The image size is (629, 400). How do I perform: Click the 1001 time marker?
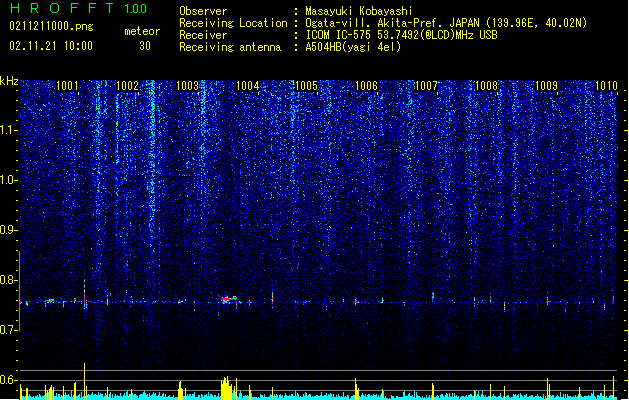pyautogui.click(x=67, y=85)
